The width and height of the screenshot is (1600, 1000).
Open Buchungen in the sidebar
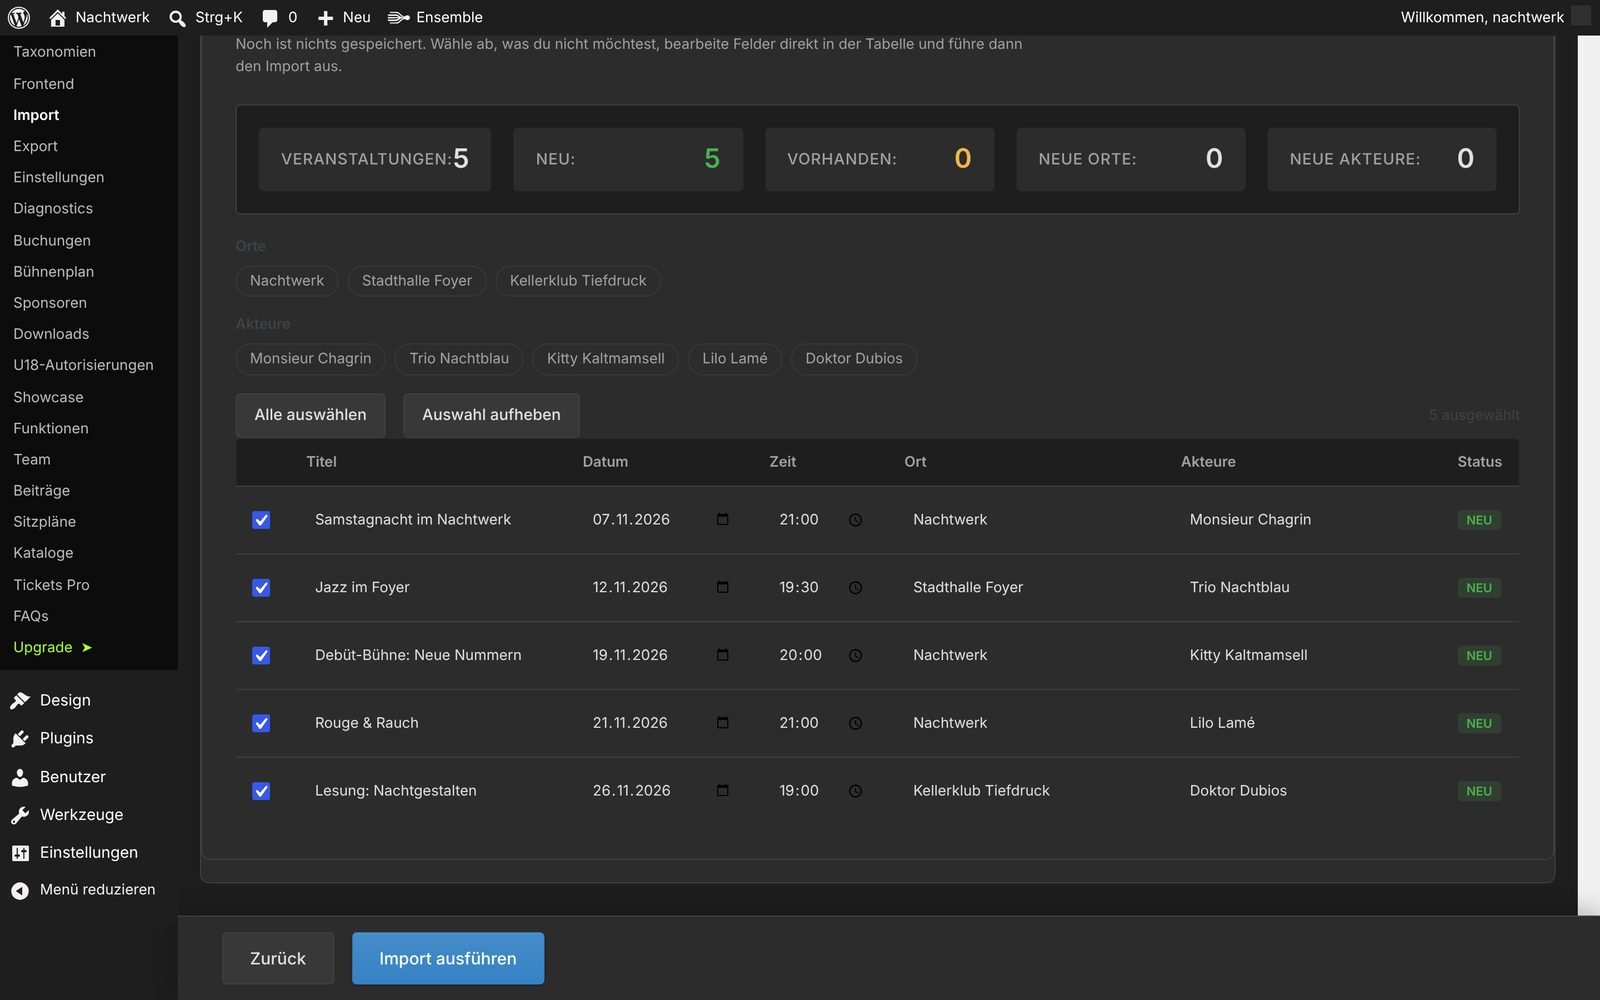[x=52, y=240]
